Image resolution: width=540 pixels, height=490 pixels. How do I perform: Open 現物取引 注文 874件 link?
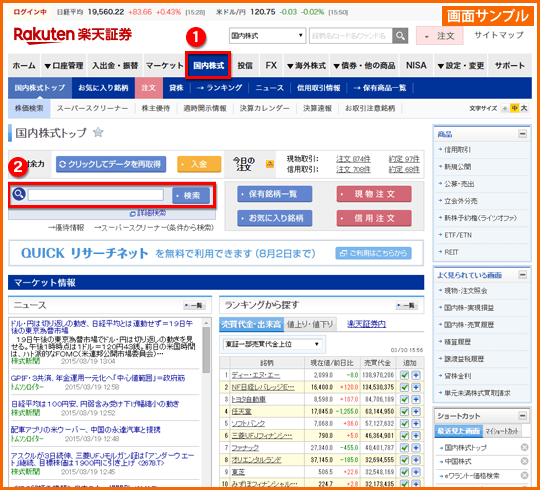[x=353, y=159]
